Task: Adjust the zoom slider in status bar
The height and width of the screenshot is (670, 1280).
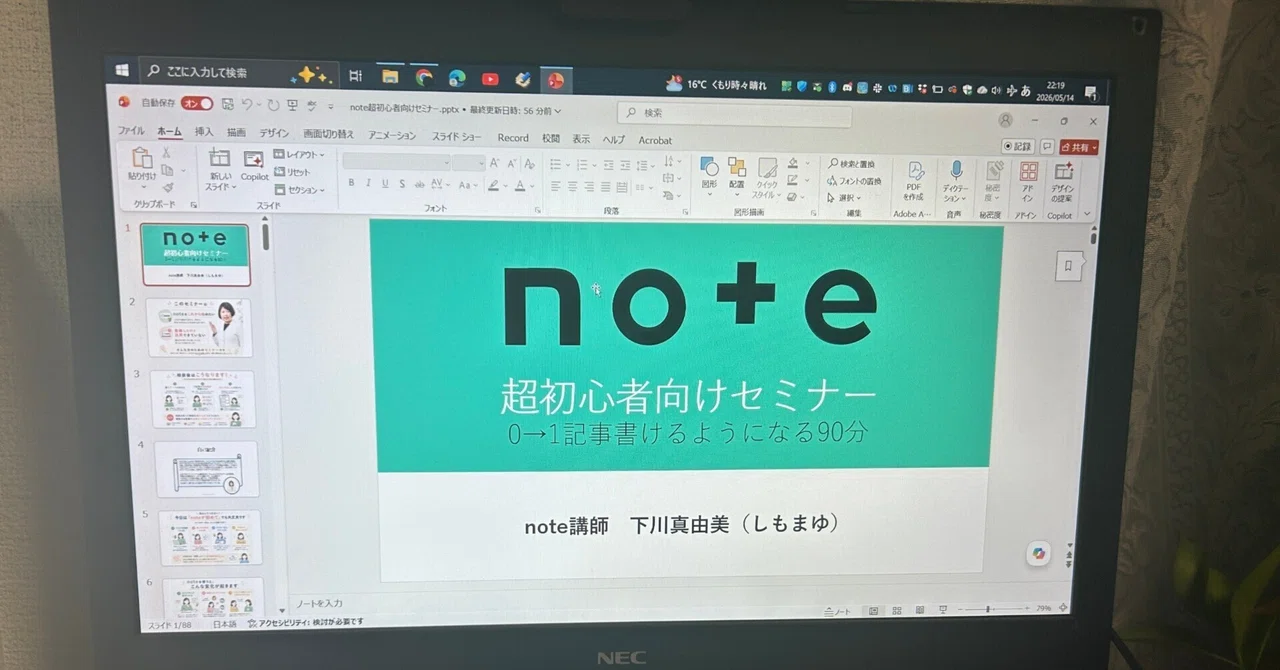Action: click(990, 609)
